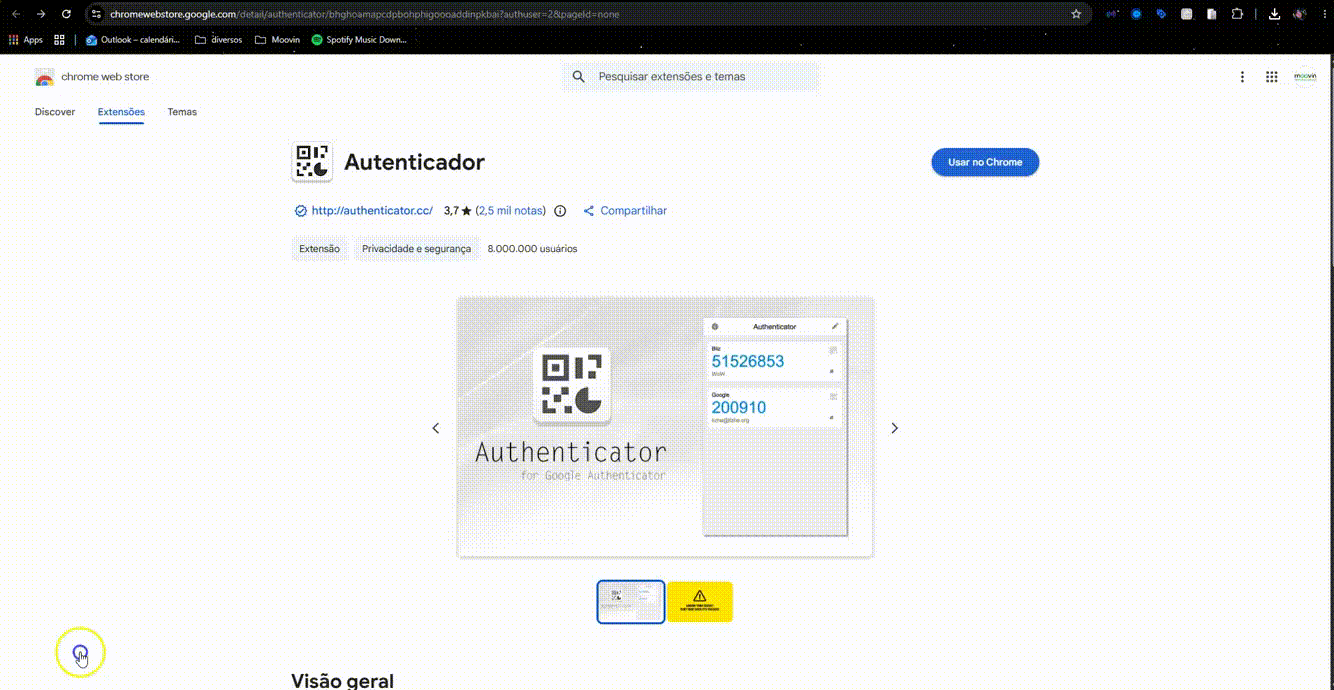Open the Web Store three-dot options menu
This screenshot has width=1334, height=690.
pyautogui.click(x=1242, y=77)
